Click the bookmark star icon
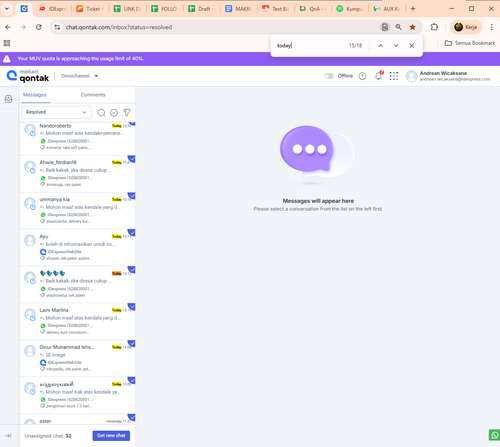 [413, 27]
